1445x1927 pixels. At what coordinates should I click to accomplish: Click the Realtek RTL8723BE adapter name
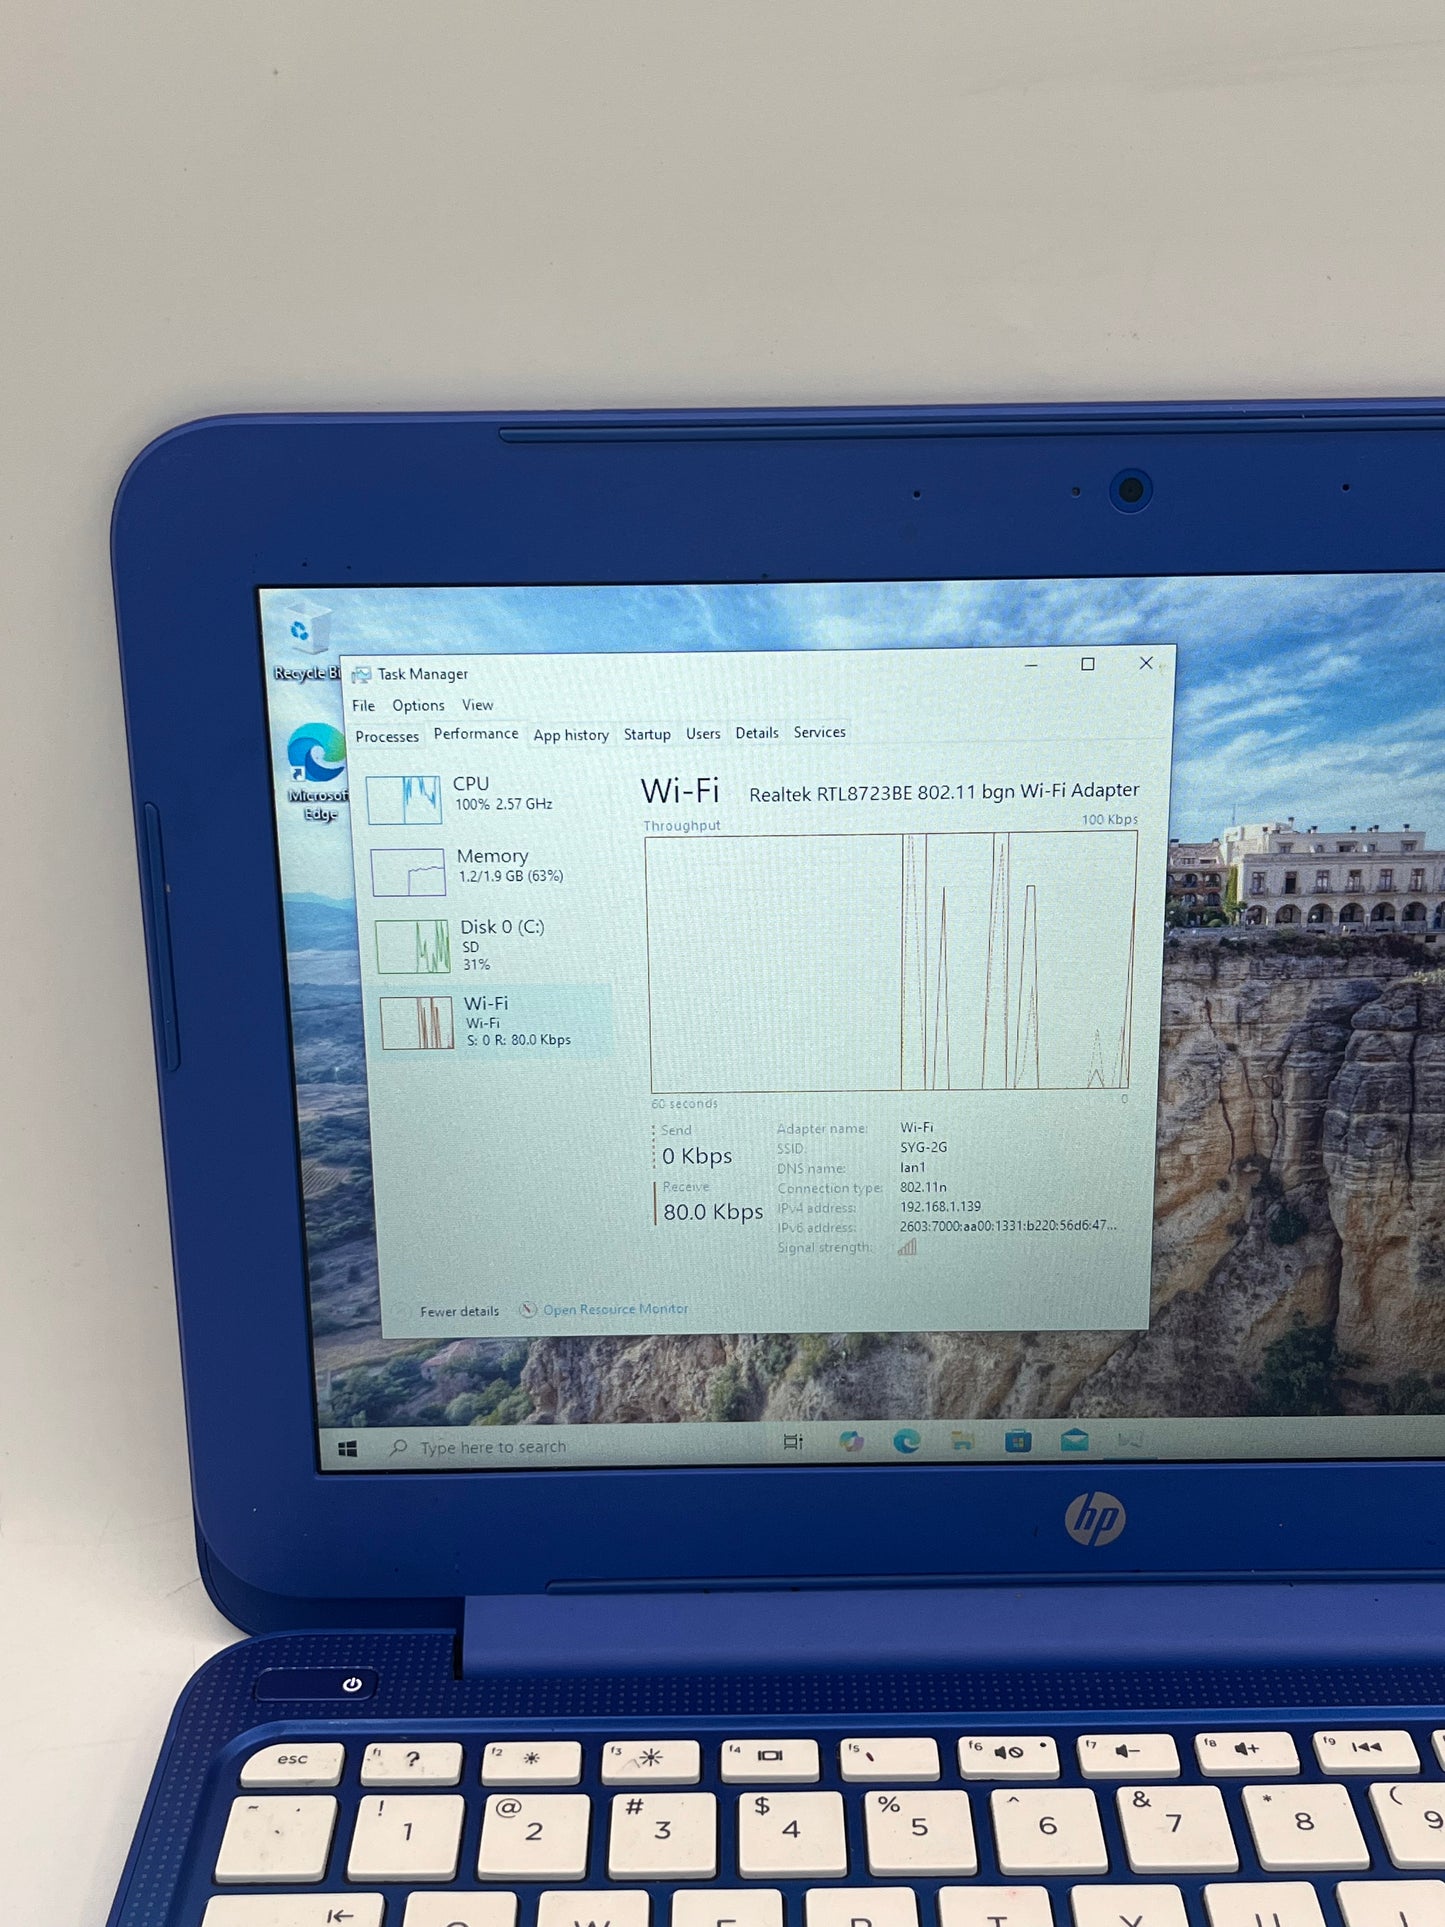(x=944, y=792)
